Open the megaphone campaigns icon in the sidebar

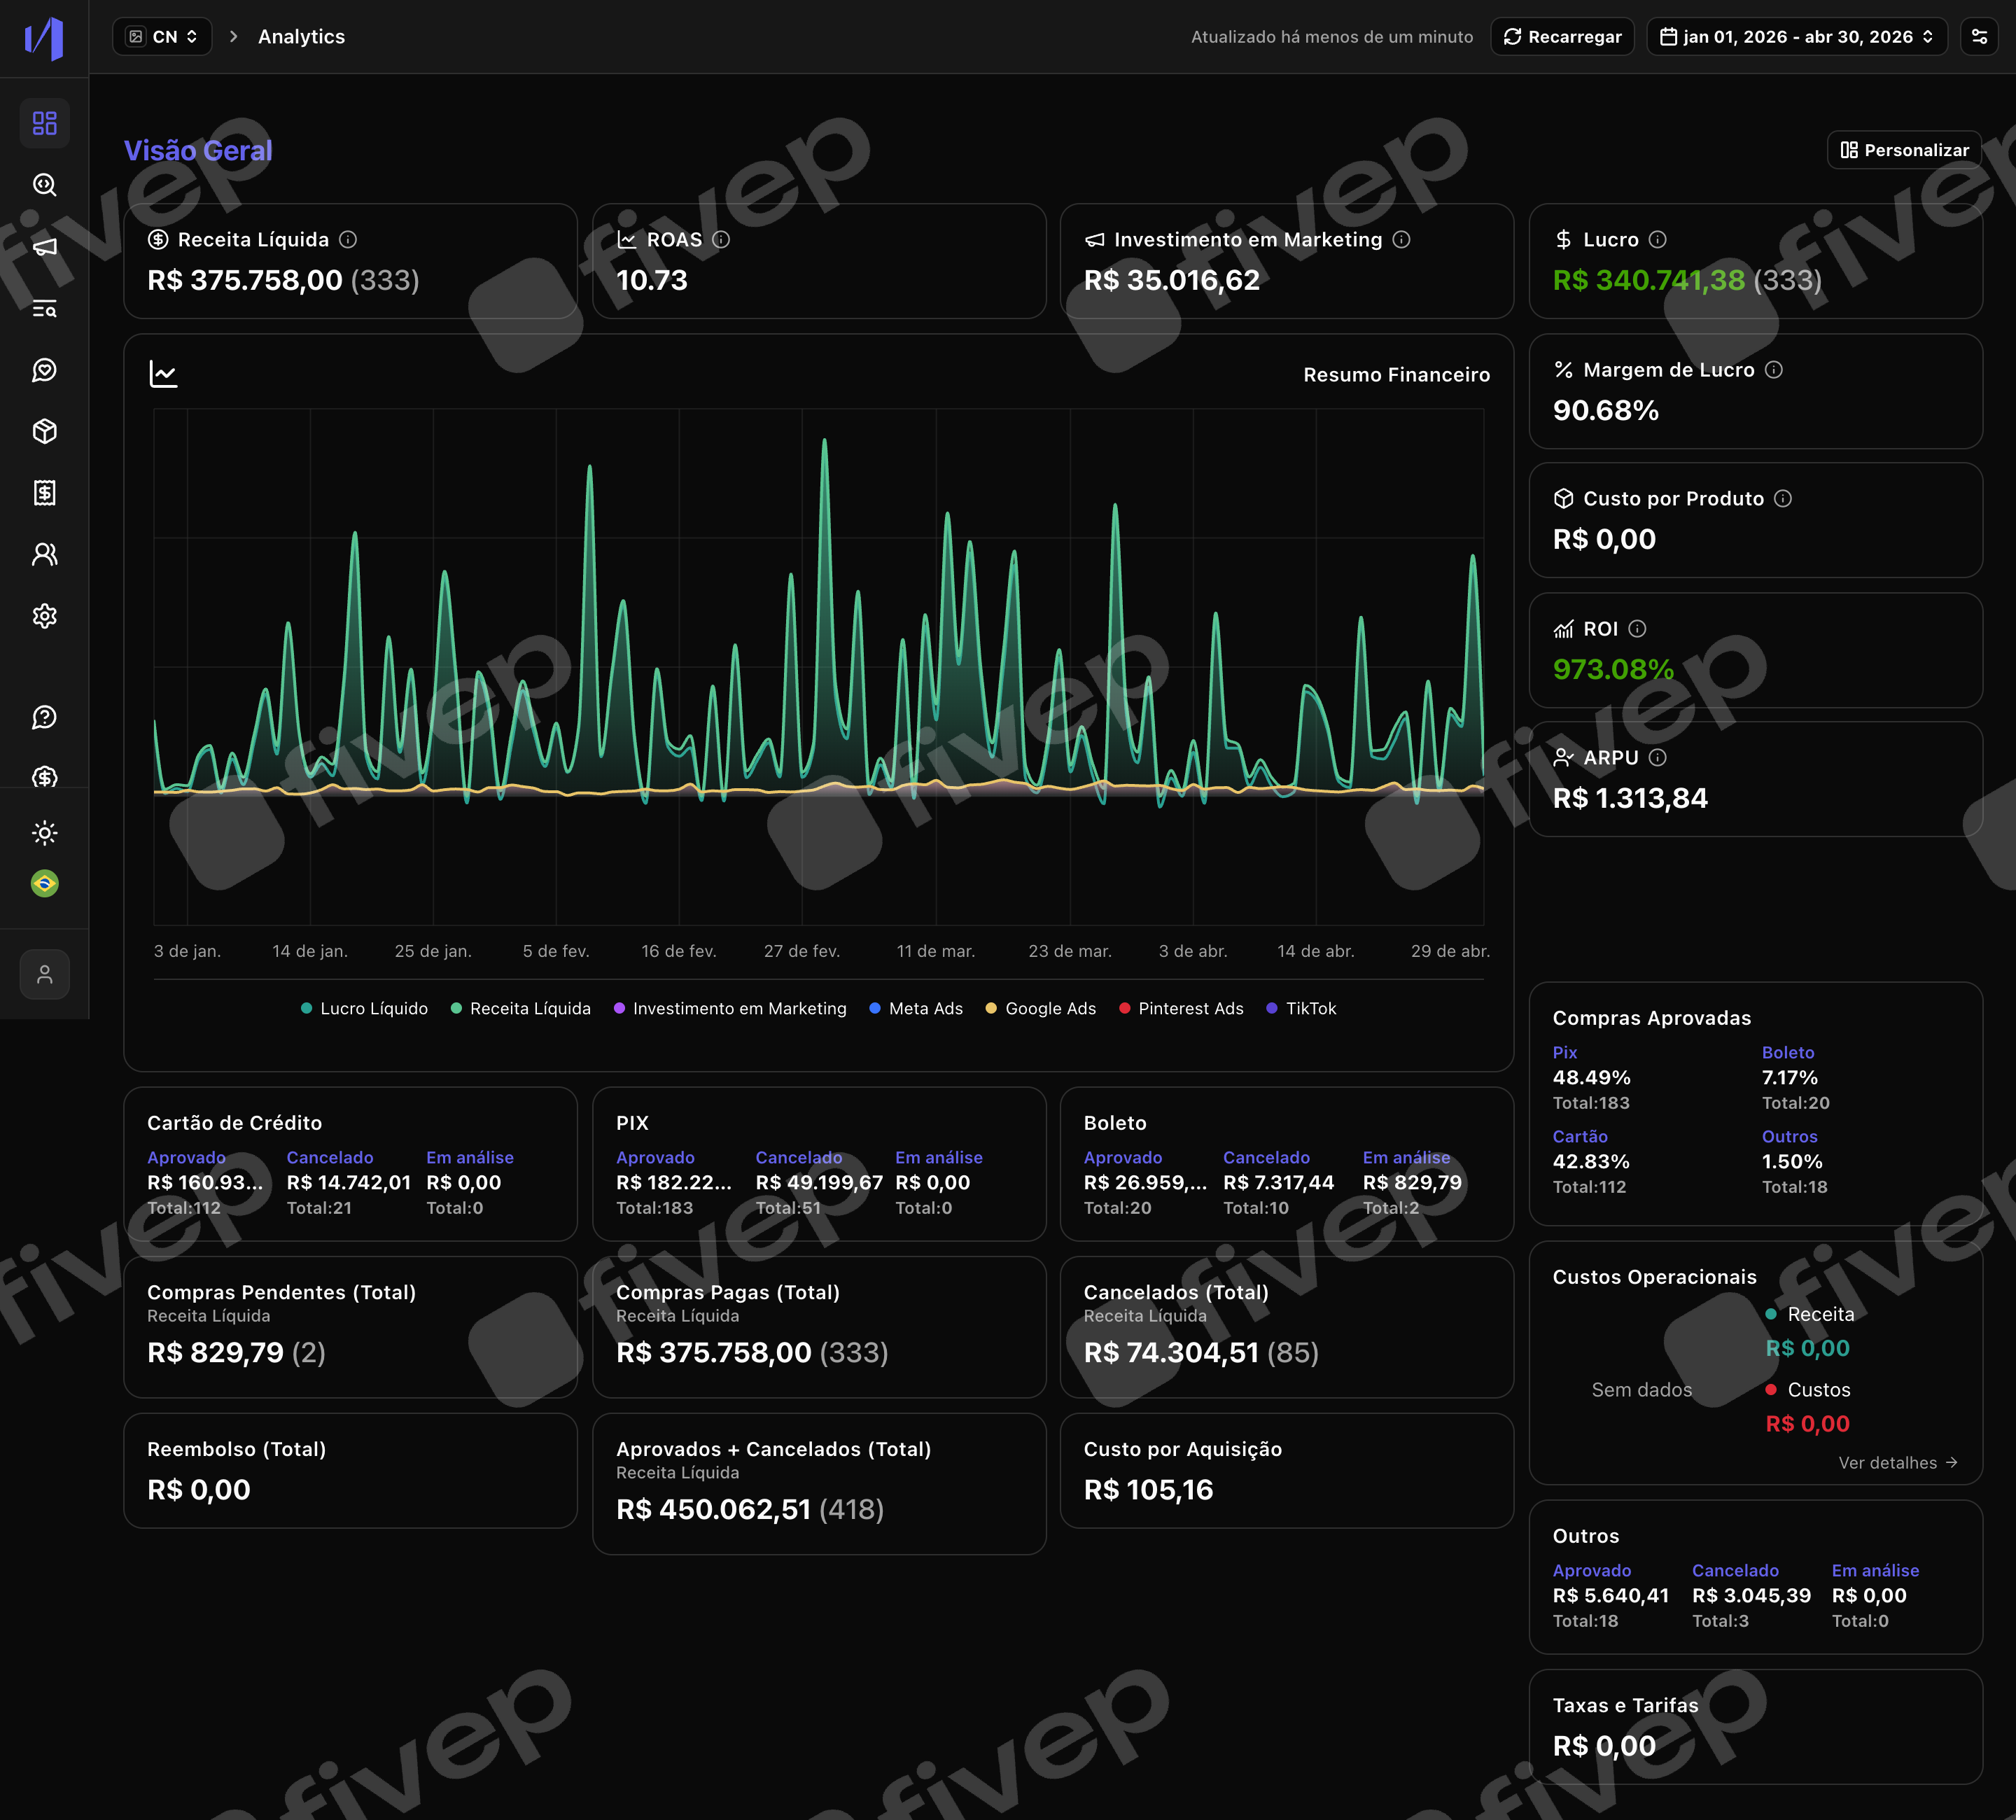44,247
